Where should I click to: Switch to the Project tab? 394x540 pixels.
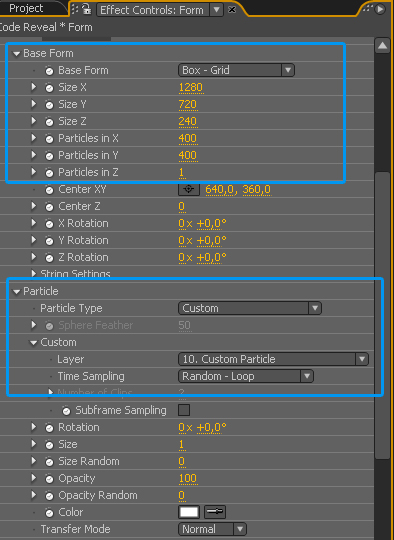coord(26,9)
